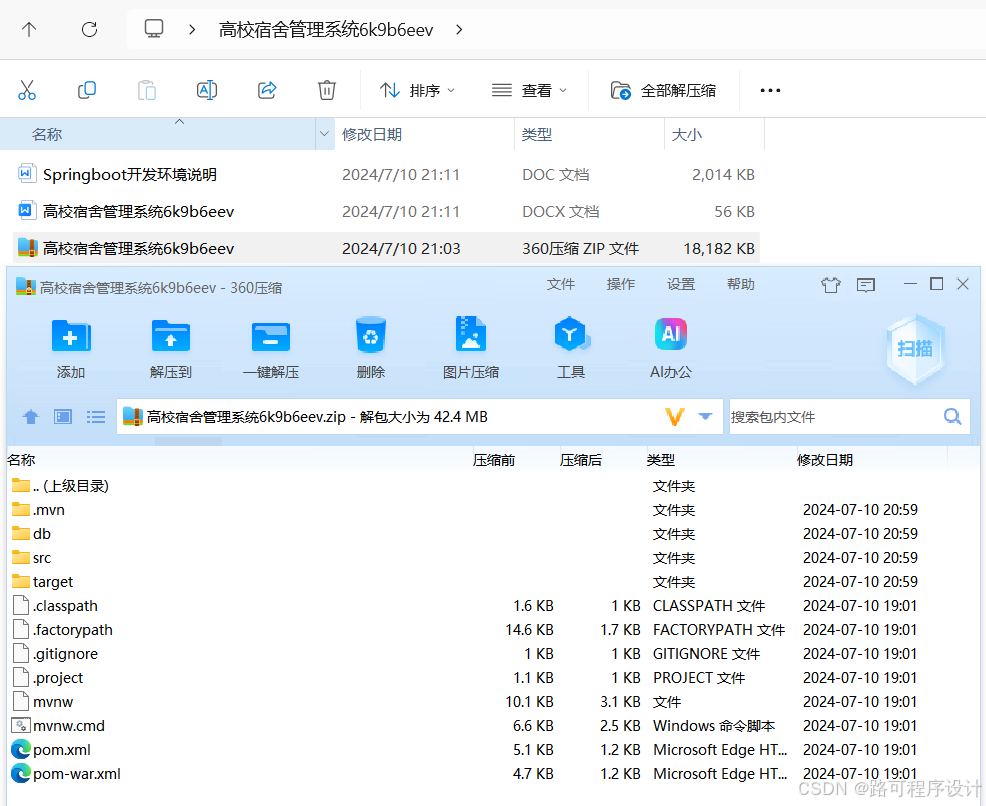
Task: Click the Paste clipboard icon
Action: coord(147,91)
